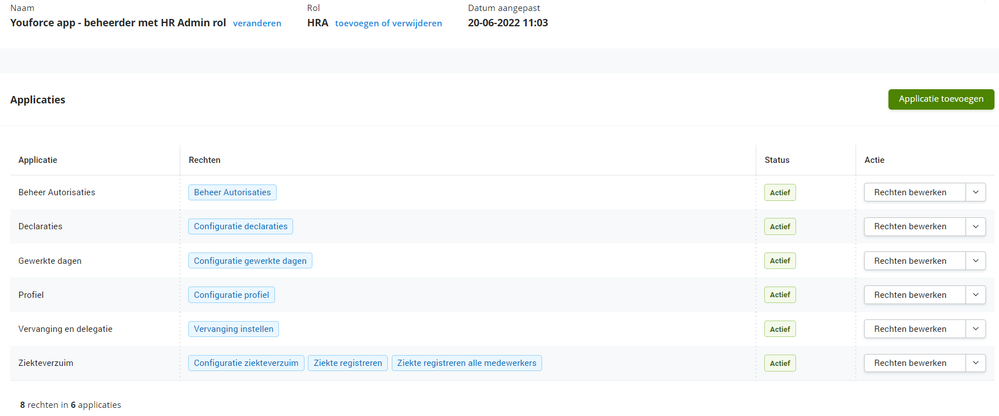Click the 'veranderen' link next to the name
Image resolution: width=999 pixels, height=416 pixels.
point(257,23)
